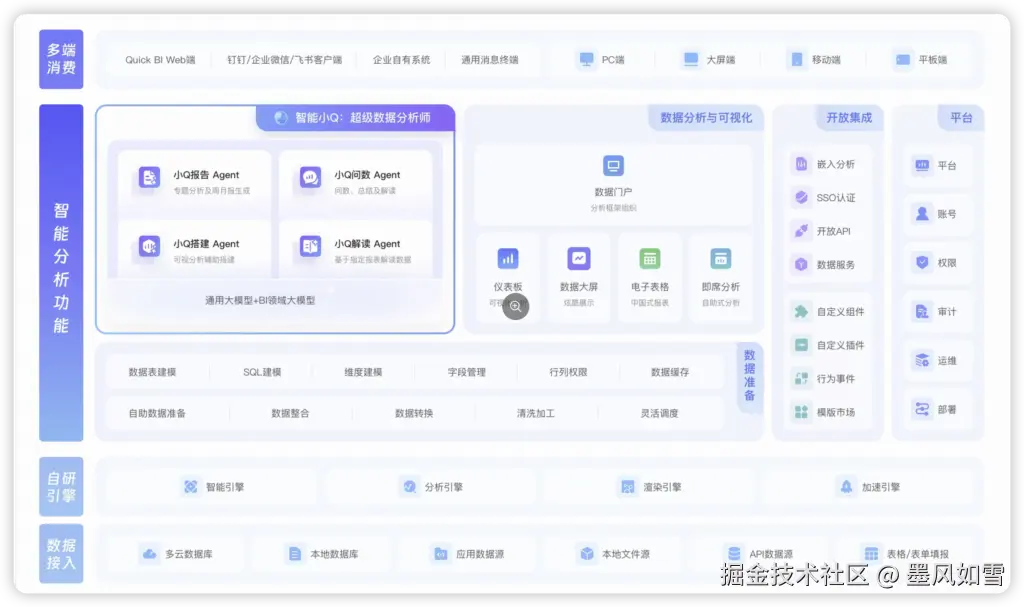1024x607 pixels.
Task: Click the 开放API icon
Action: pyautogui.click(x=801, y=231)
